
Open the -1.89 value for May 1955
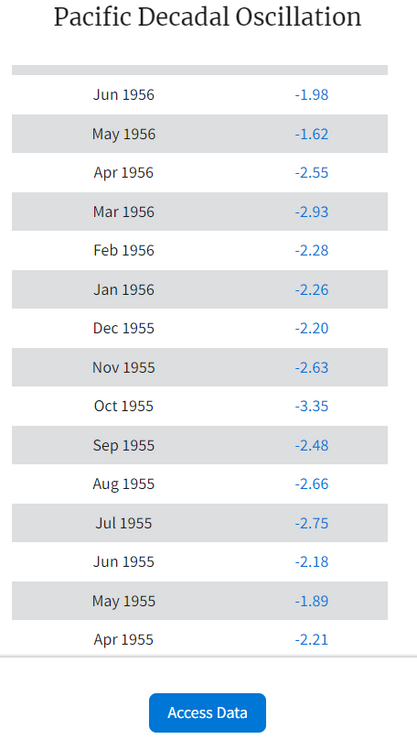click(312, 601)
